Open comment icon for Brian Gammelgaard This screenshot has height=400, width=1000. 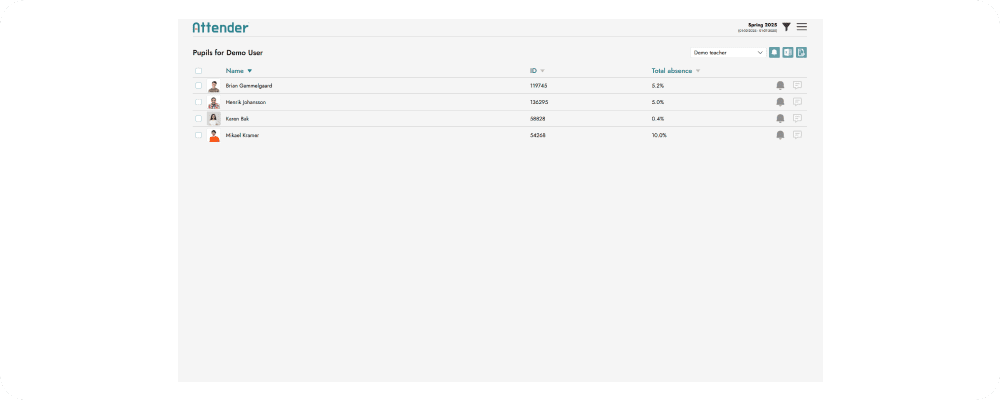click(x=797, y=86)
